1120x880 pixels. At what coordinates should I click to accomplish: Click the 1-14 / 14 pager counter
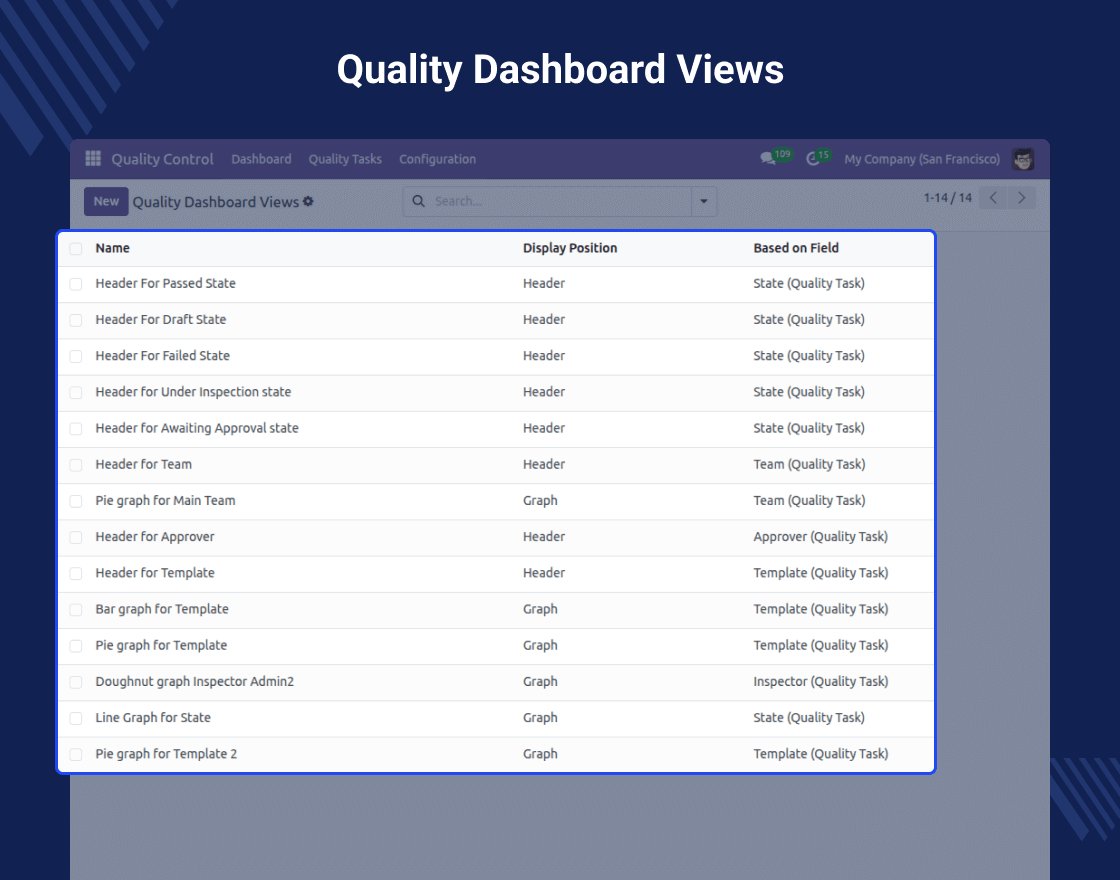pyautogui.click(x=947, y=198)
